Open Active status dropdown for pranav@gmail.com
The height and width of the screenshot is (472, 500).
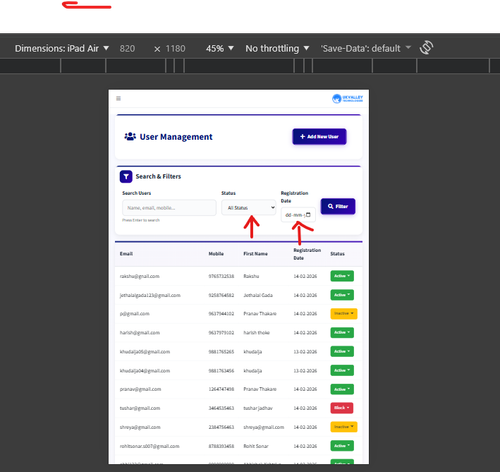tap(342, 389)
